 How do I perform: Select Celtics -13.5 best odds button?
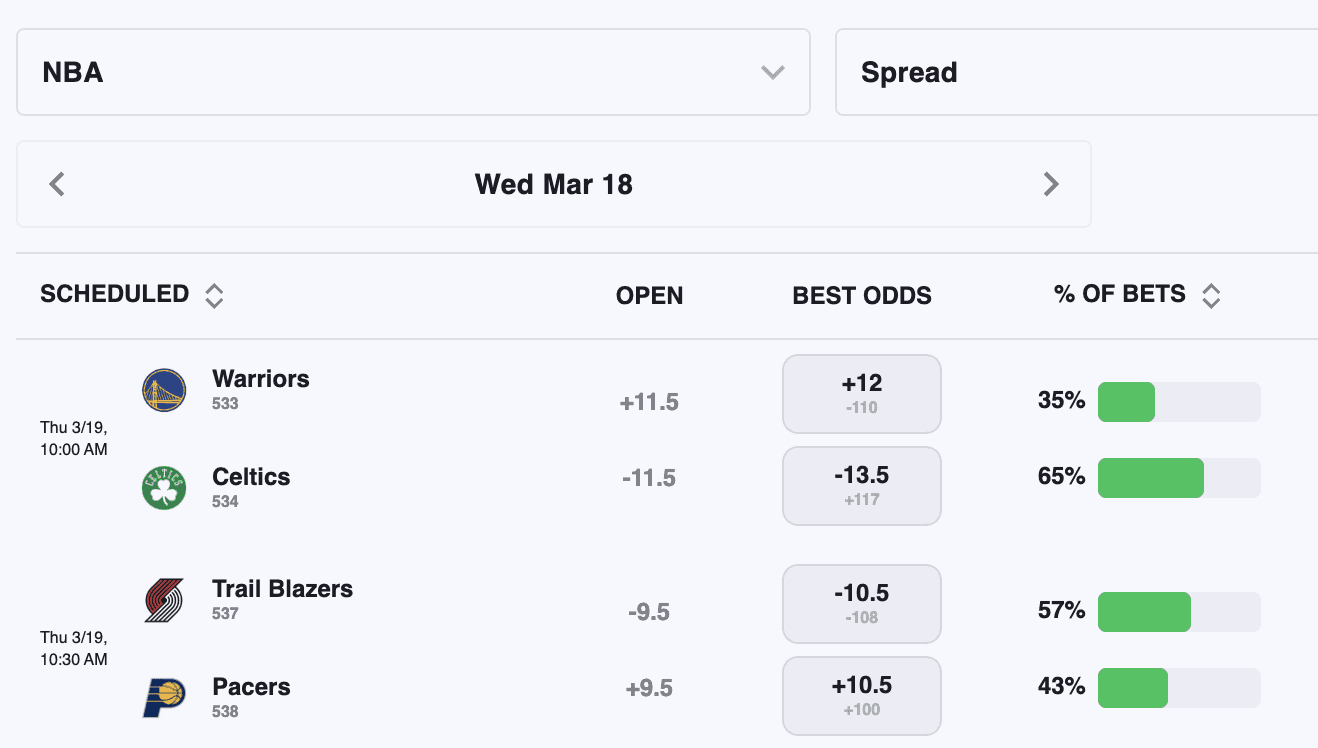point(862,486)
